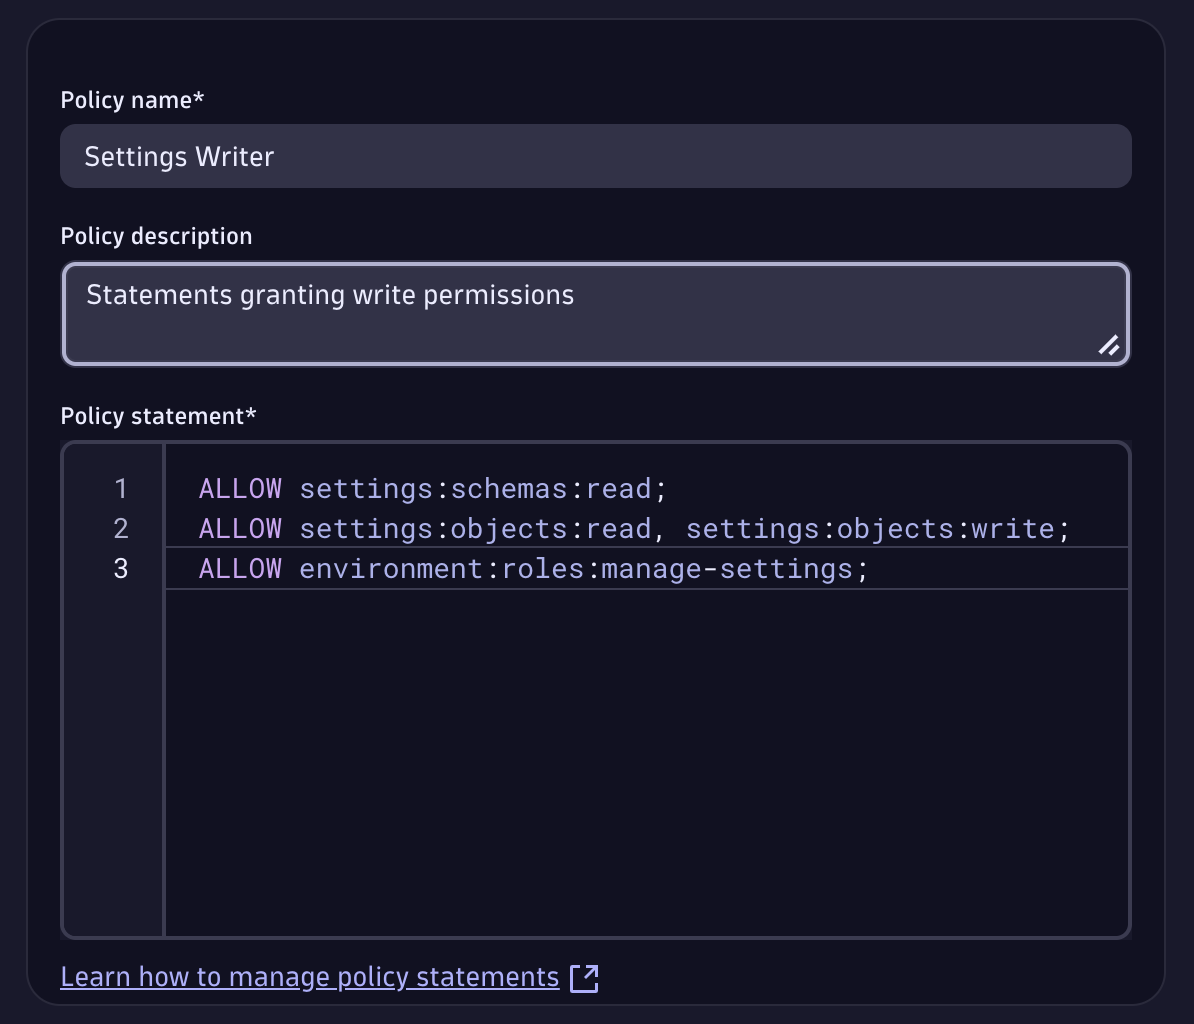Click settings:schemas:read in the editor
The width and height of the screenshot is (1194, 1024).
click(x=475, y=489)
